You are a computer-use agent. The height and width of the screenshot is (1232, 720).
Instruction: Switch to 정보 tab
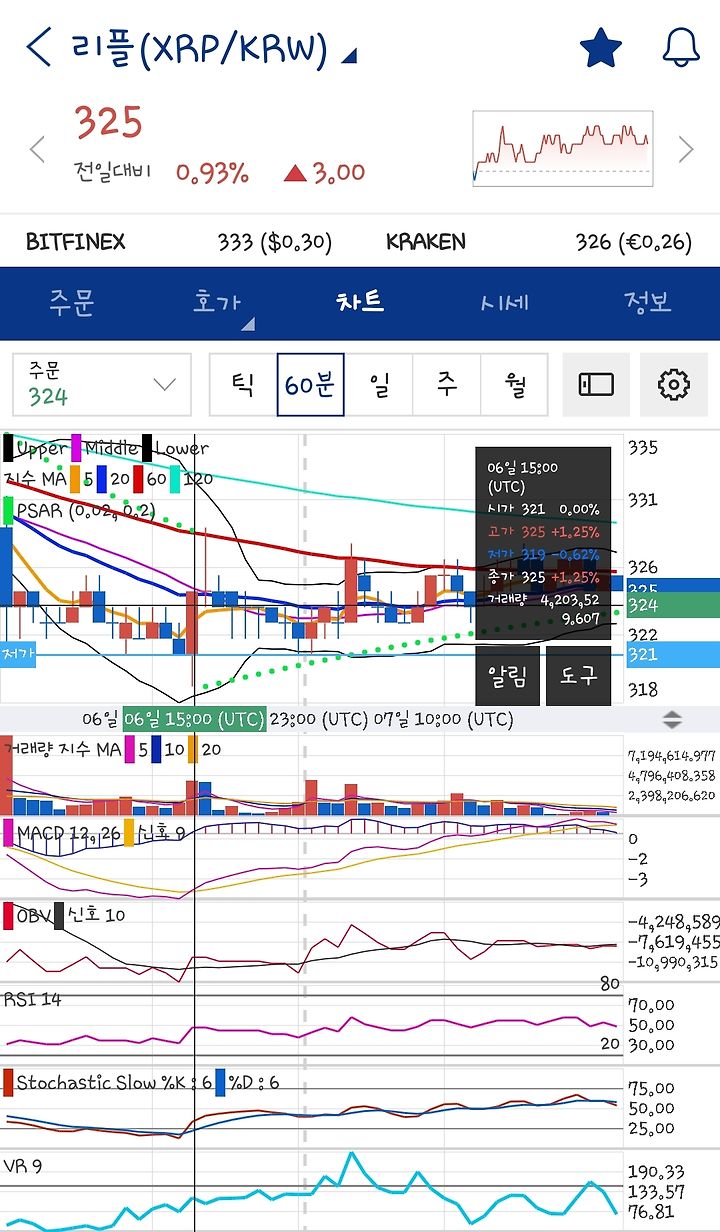648,302
